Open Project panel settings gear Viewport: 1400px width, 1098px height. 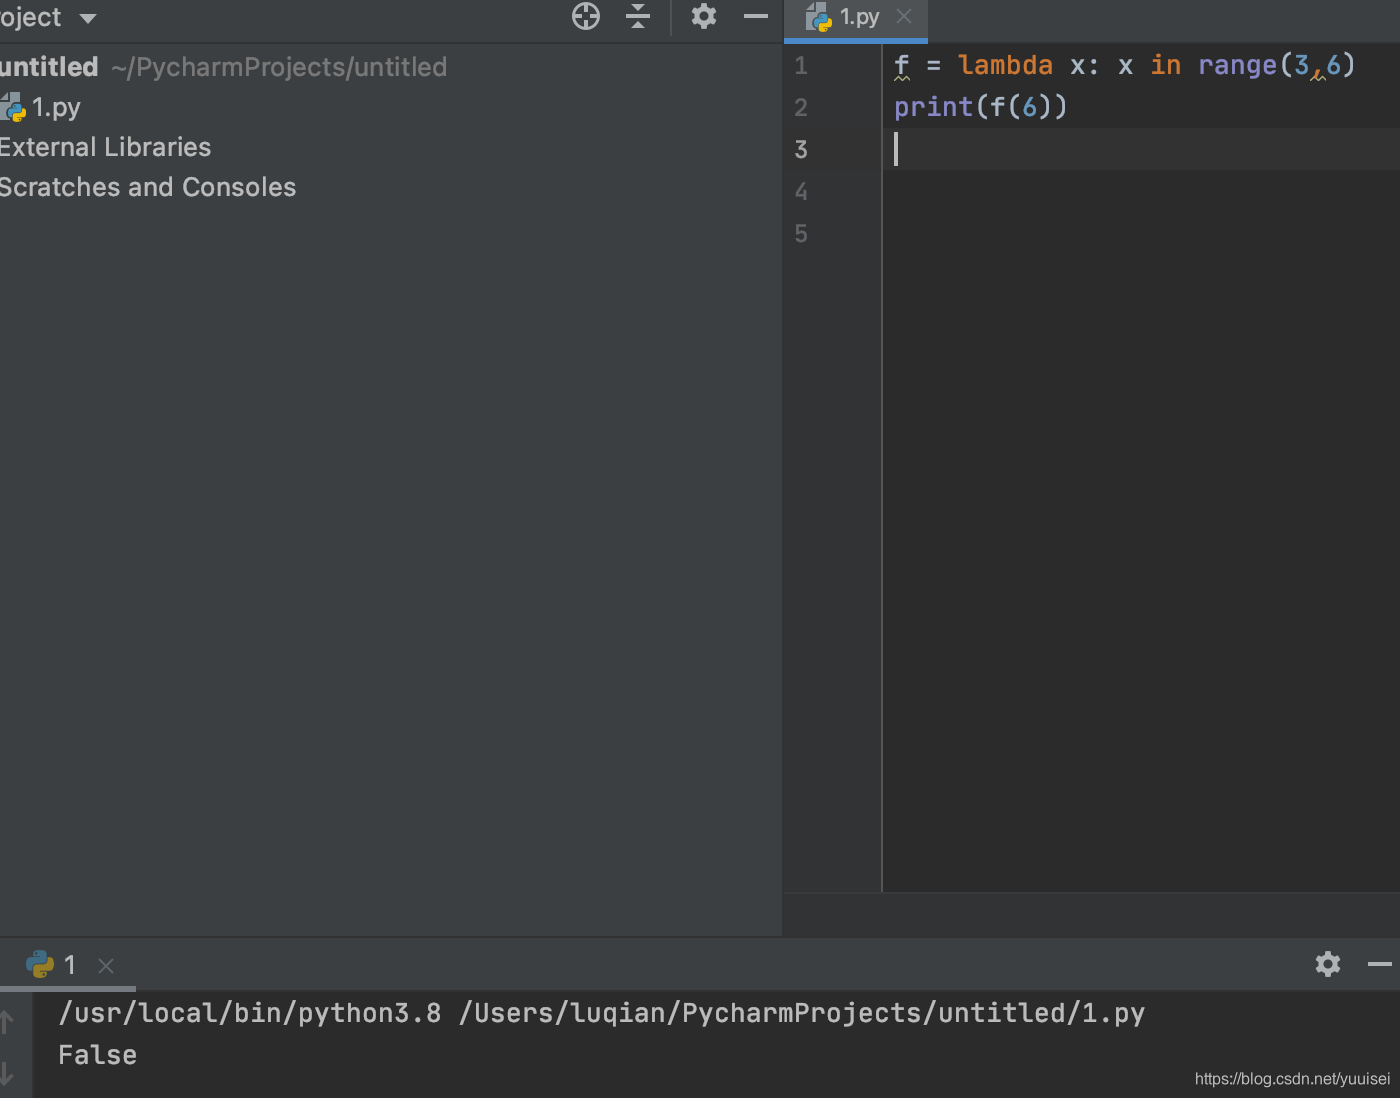pyautogui.click(x=704, y=16)
